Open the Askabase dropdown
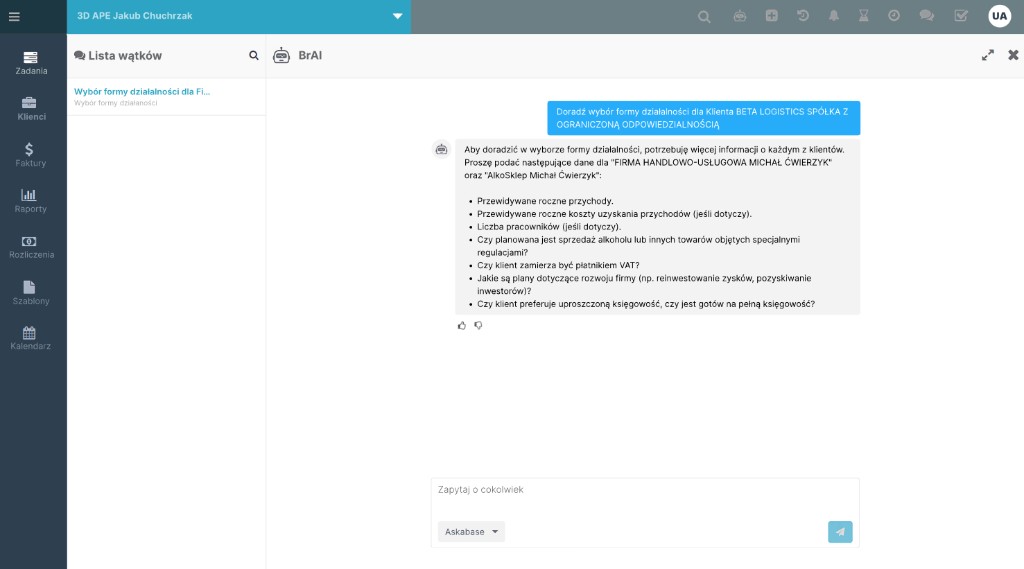This screenshot has height=569, width=1024. click(x=471, y=532)
